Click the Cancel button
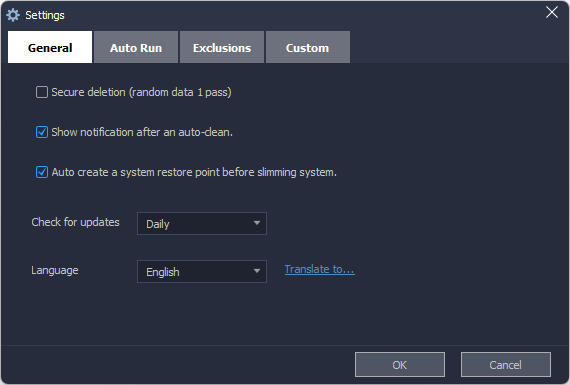This screenshot has height=385, width=570. 506,365
